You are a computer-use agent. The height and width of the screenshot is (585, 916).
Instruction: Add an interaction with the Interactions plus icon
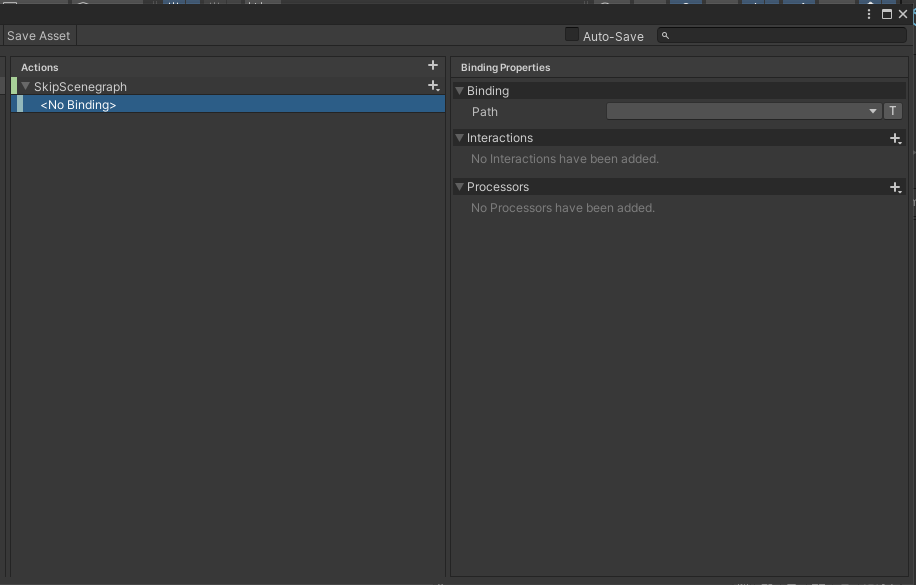pos(895,139)
